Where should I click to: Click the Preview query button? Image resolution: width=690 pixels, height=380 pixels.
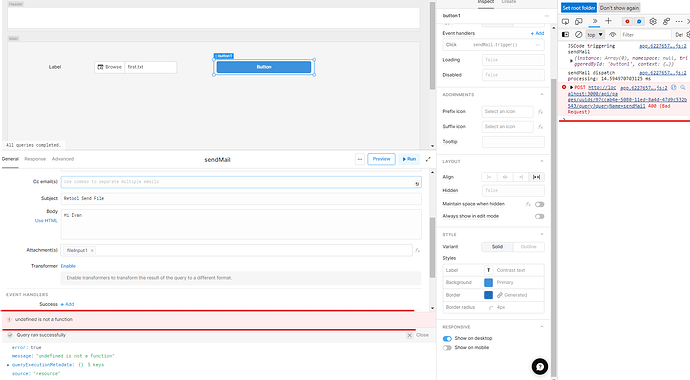click(x=382, y=159)
